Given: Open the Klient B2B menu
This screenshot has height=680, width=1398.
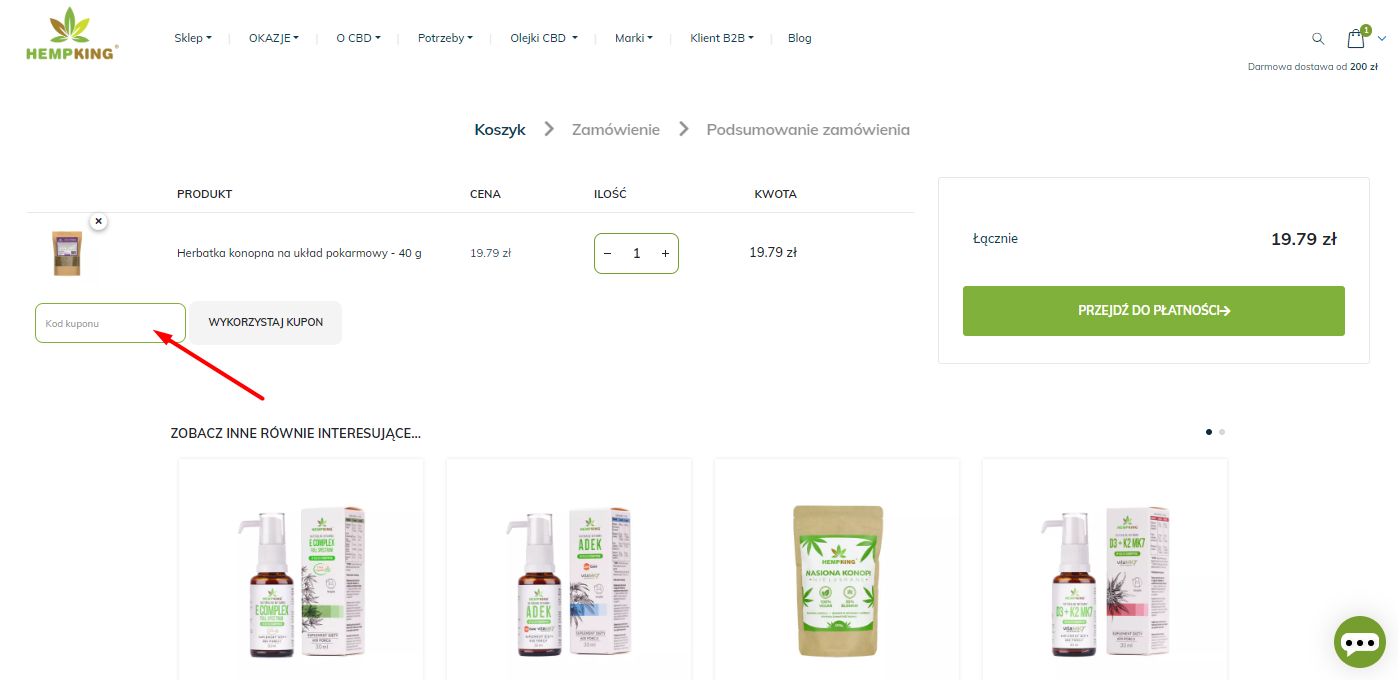Looking at the screenshot, I should (722, 38).
